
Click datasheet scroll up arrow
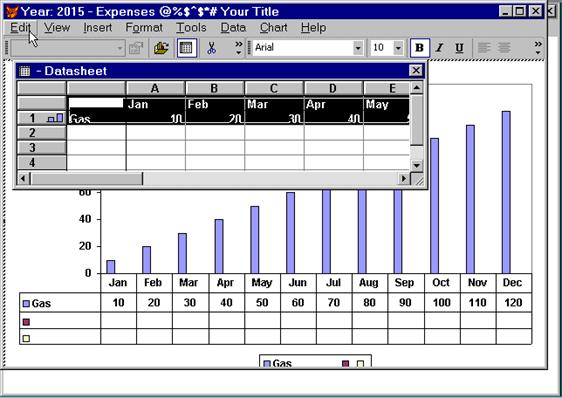pyautogui.click(x=416, y=87)
